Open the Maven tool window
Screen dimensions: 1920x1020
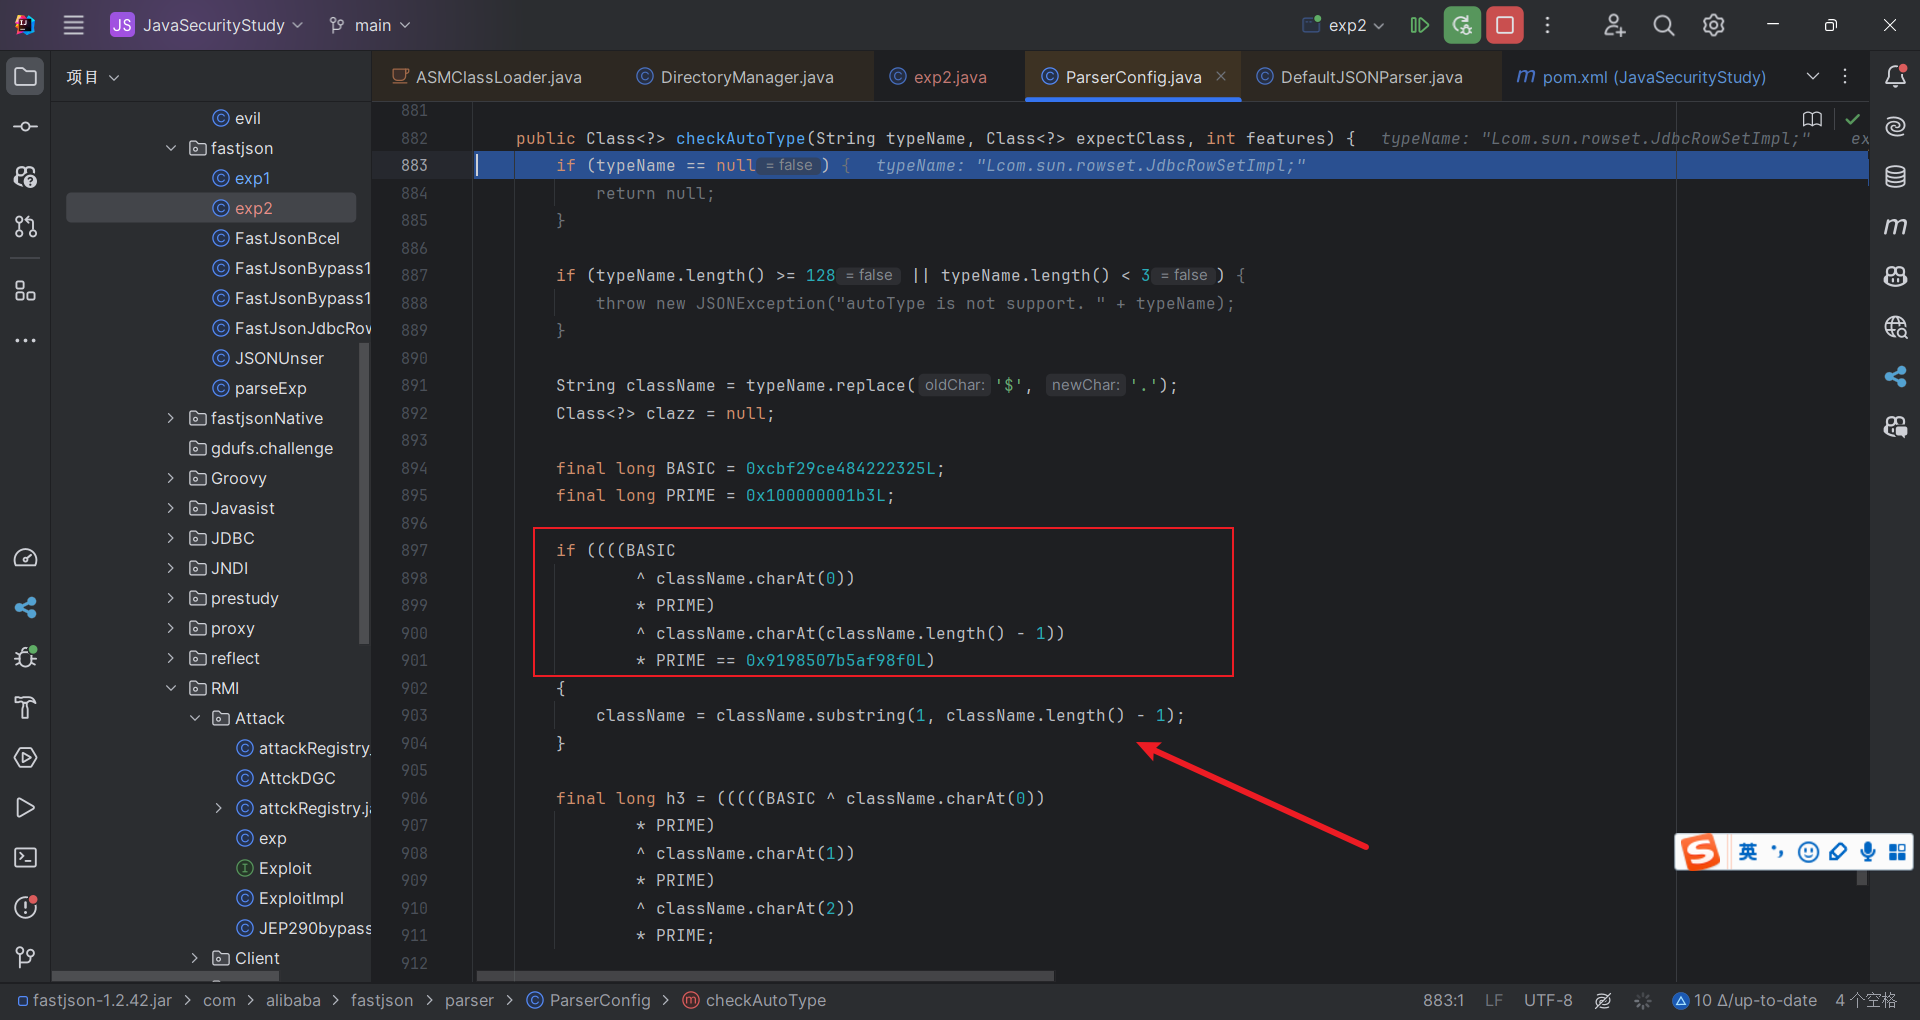pos(1895,227)
